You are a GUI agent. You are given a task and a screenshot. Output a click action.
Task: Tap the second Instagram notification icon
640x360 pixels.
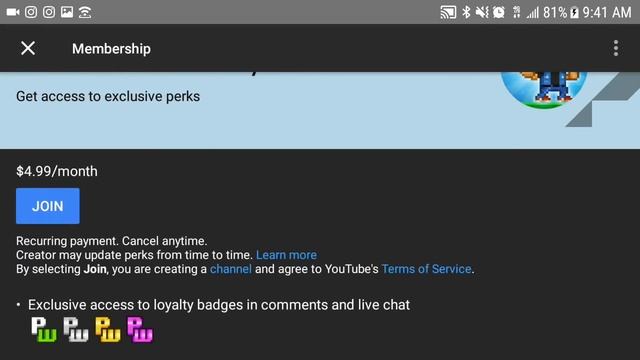tap(49, 12)
